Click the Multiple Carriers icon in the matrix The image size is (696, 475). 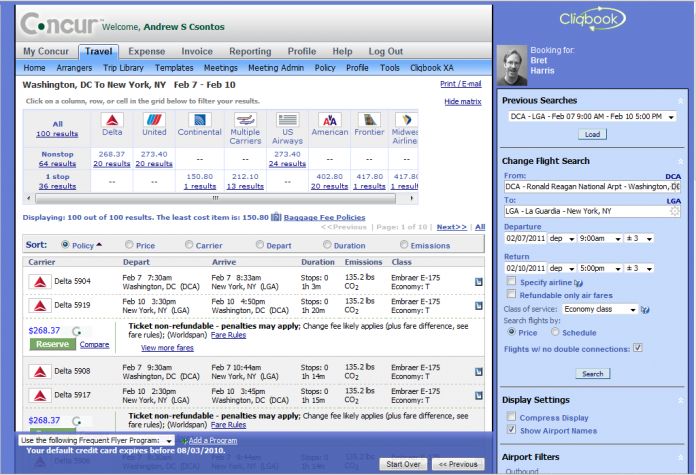(245, 120)
